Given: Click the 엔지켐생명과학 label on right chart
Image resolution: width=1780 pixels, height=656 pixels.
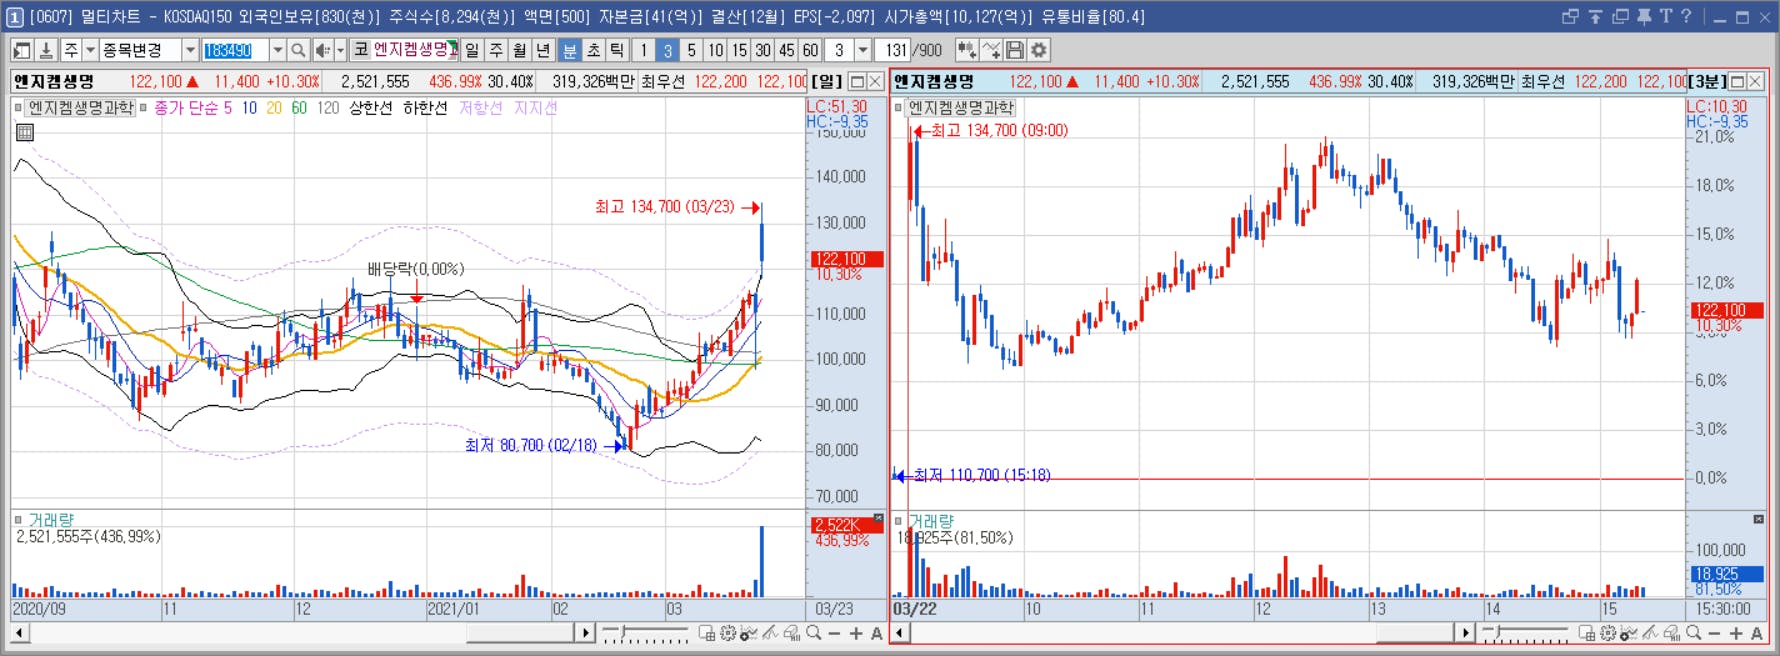Looking at the screenshot, I should pyautogui.click(x=961, y=108).
